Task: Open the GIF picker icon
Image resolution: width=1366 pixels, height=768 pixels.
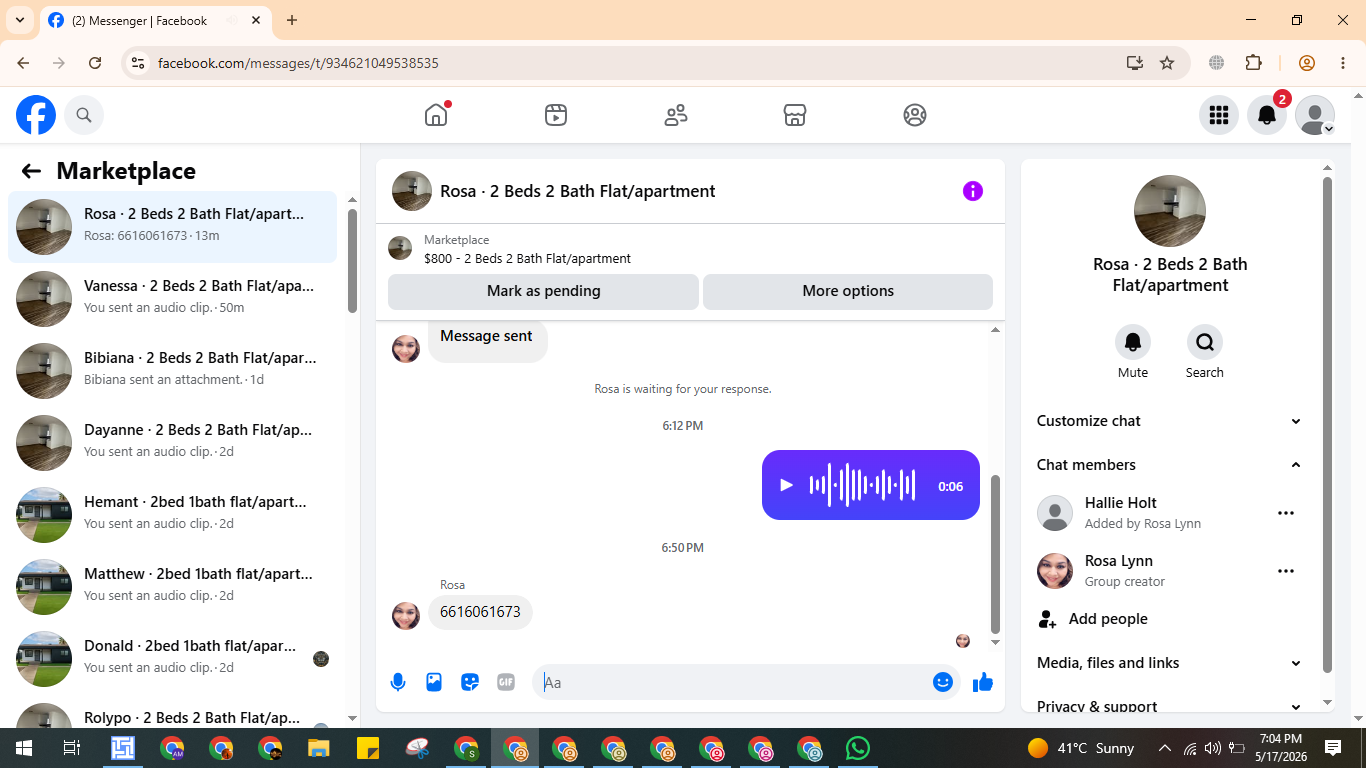Action: (x=506, y=682)
